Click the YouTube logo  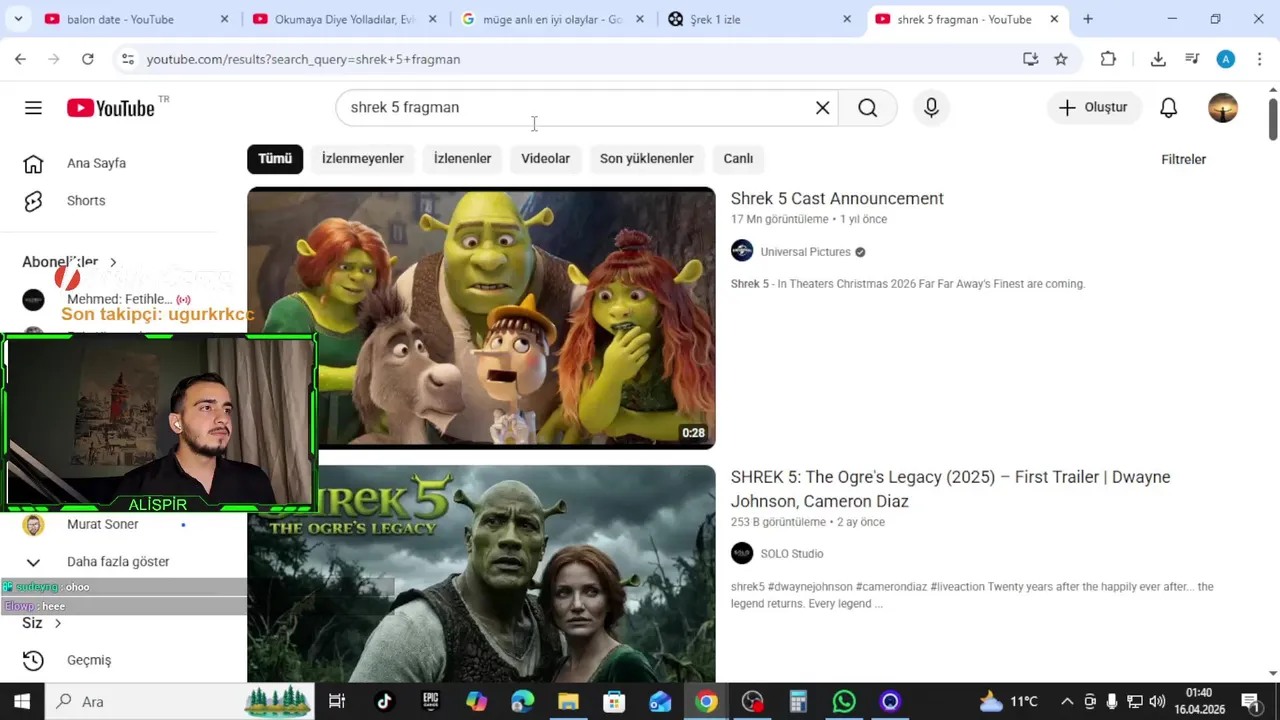click(111, 108)
